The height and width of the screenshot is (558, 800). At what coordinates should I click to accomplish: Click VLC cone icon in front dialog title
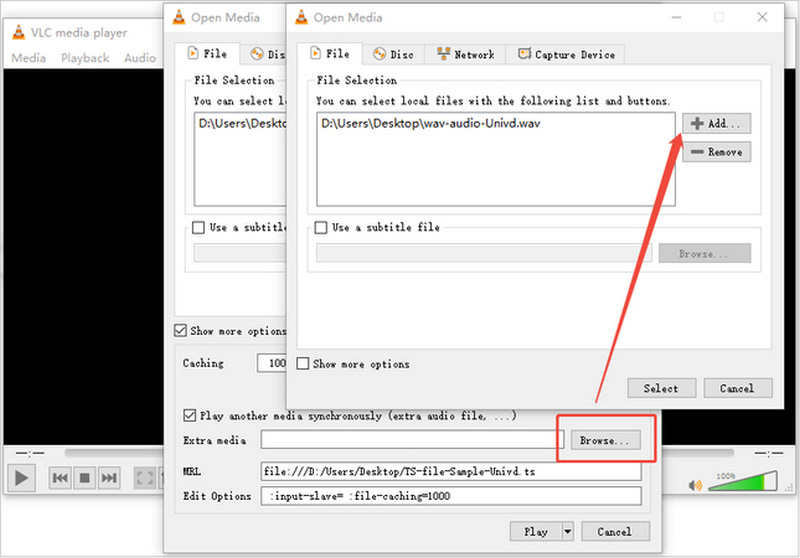point(302,17)
